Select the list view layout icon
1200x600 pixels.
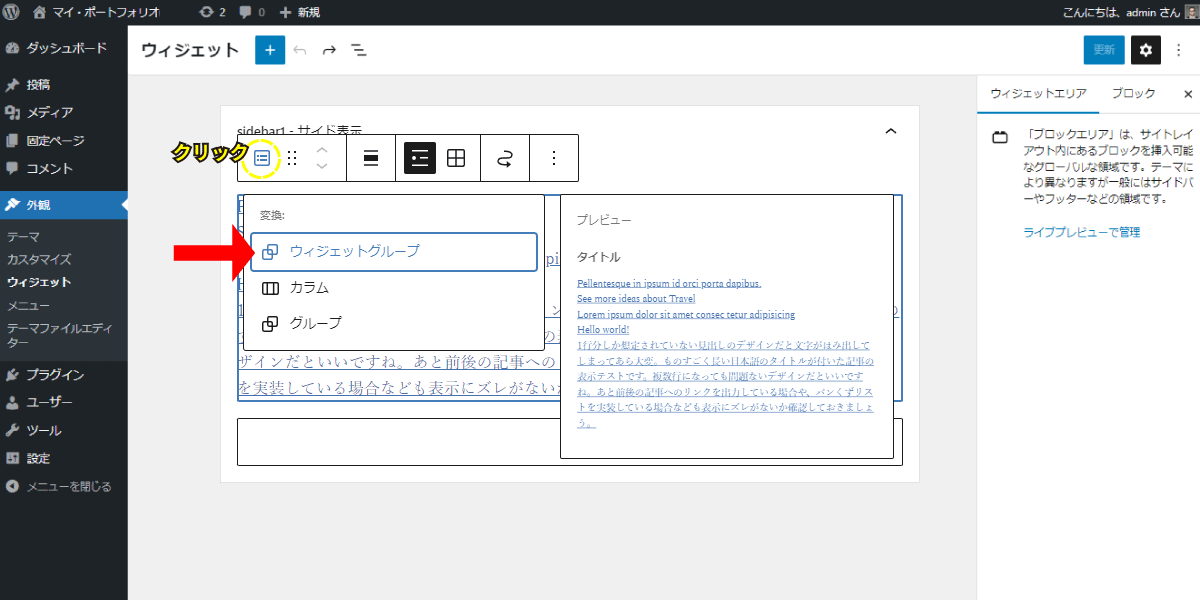pyautogui.click(x=420, y=158)
